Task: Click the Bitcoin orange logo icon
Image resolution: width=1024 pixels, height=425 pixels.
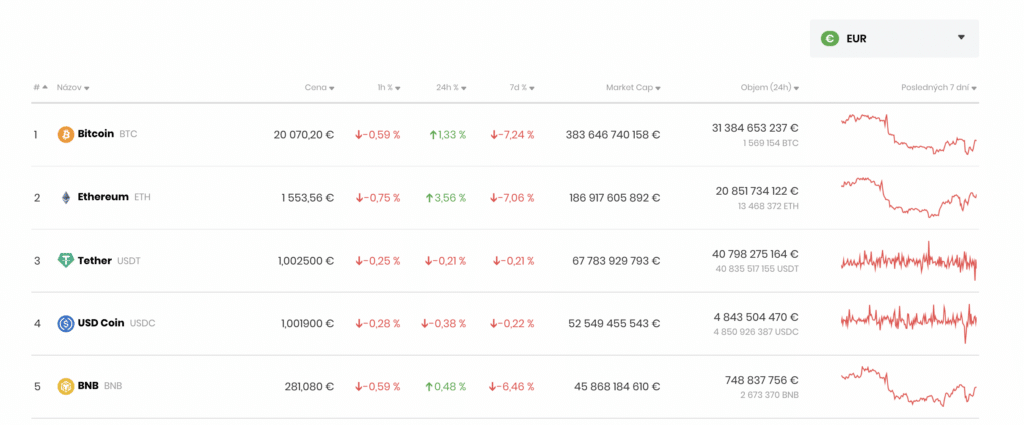Action: pos(66,134)
